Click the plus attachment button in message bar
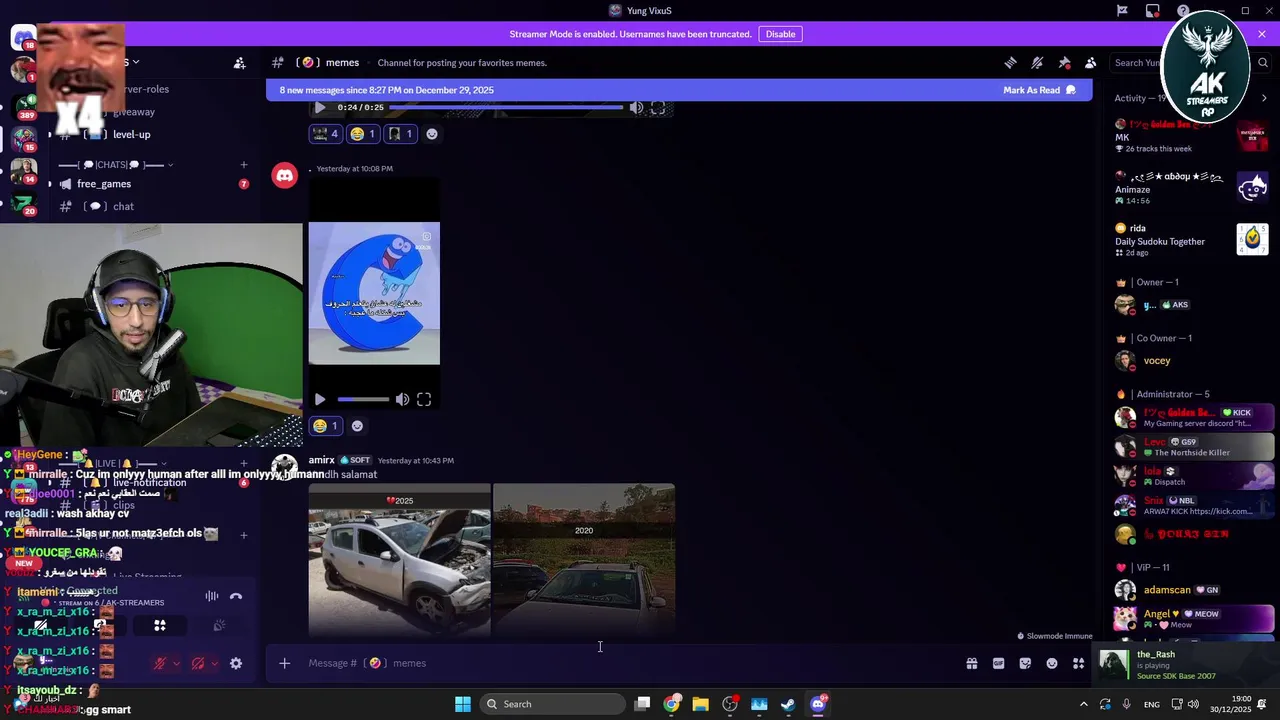Screen dimensions: 1280x720 (x=284, y=663)
